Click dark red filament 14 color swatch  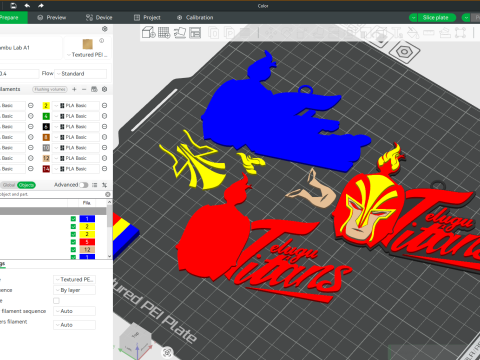click(x=46, y=169)
